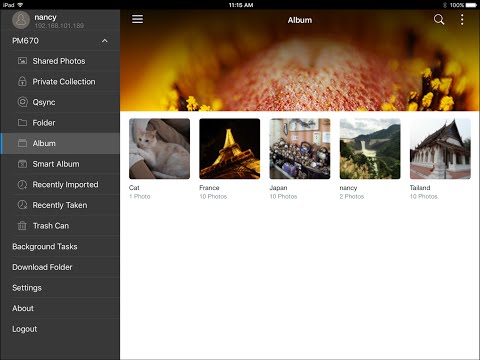This screenshot has height=360, width=480.
Task: Open the three-dot overflow menu
Action: [x=462, y=20]
